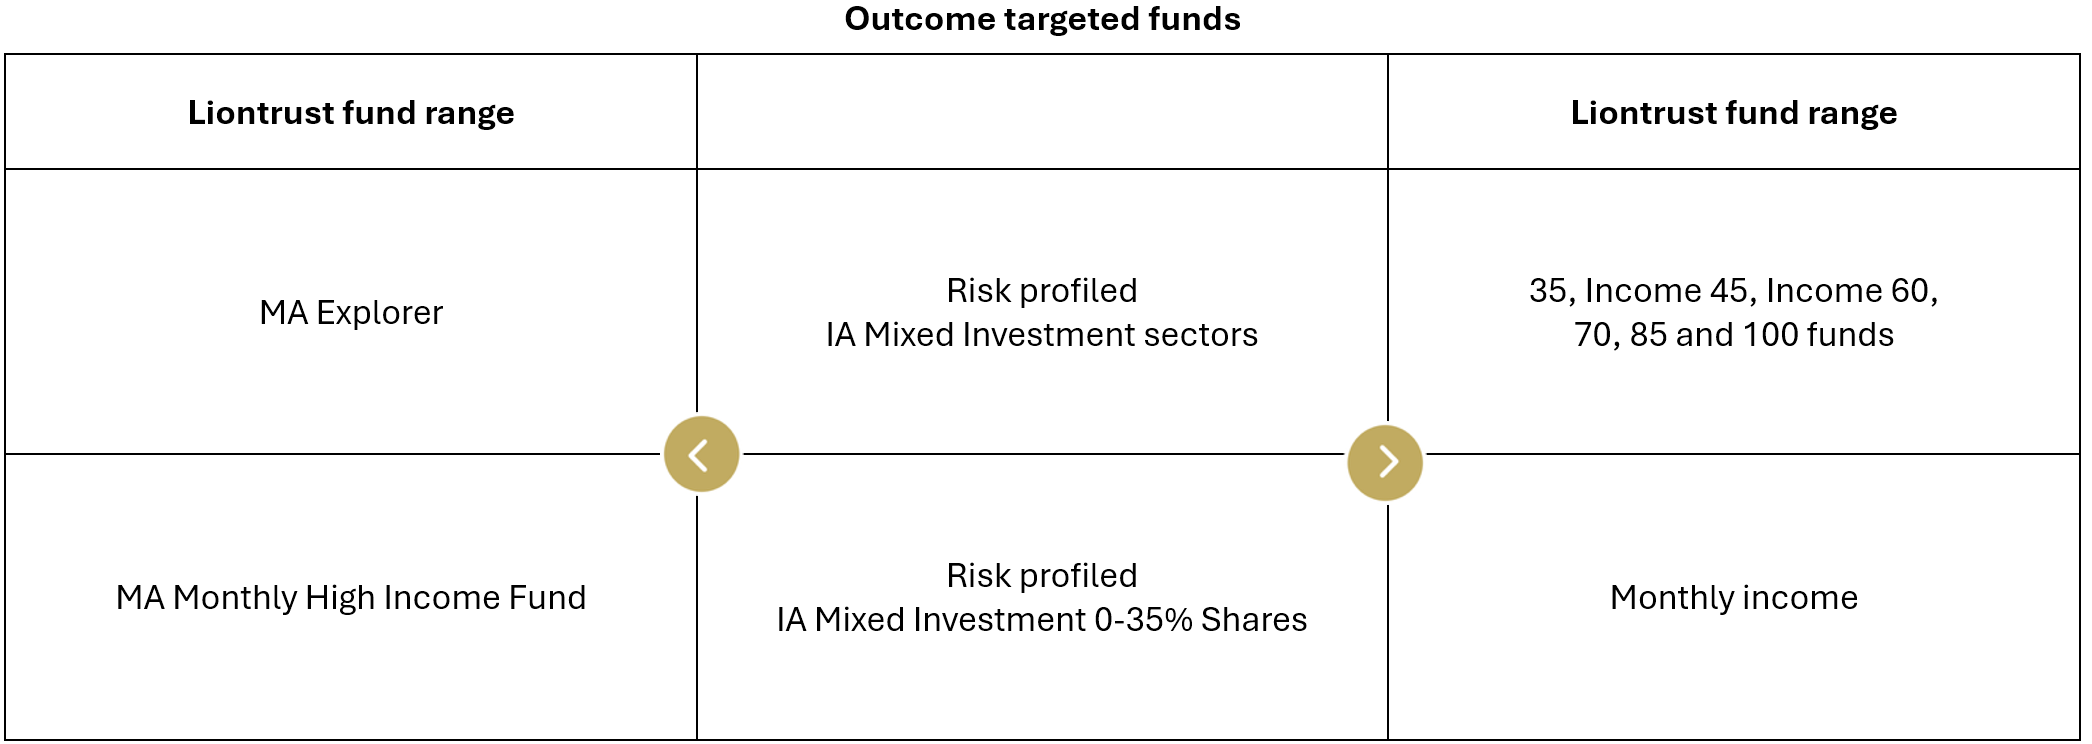Select the 'Income 60' text
Viewport: 2092px width, 744px height.
1847,290
